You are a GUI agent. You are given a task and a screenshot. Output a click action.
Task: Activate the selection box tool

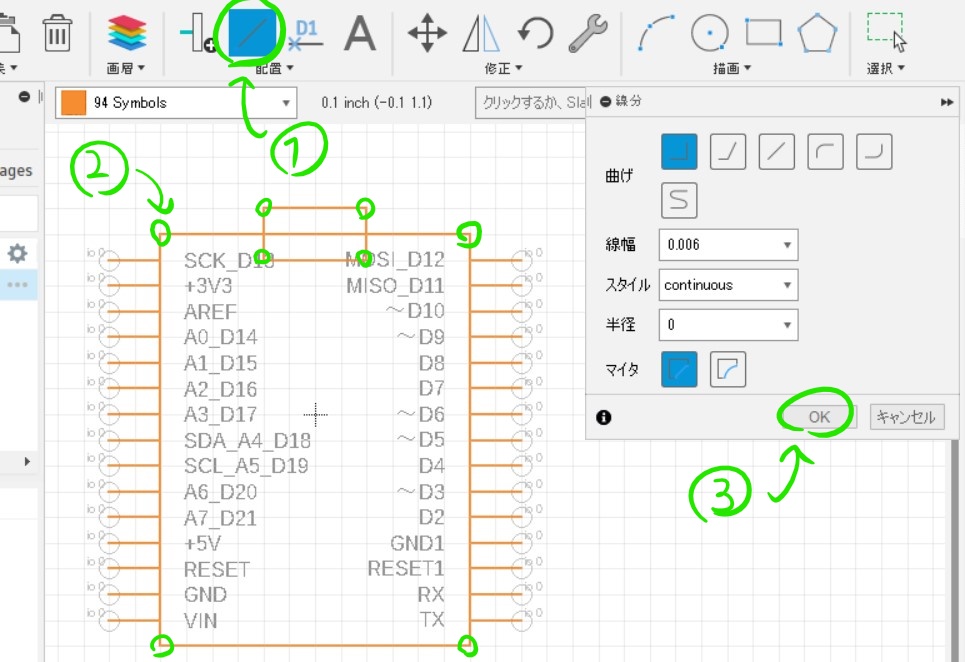tap(887, 32)
